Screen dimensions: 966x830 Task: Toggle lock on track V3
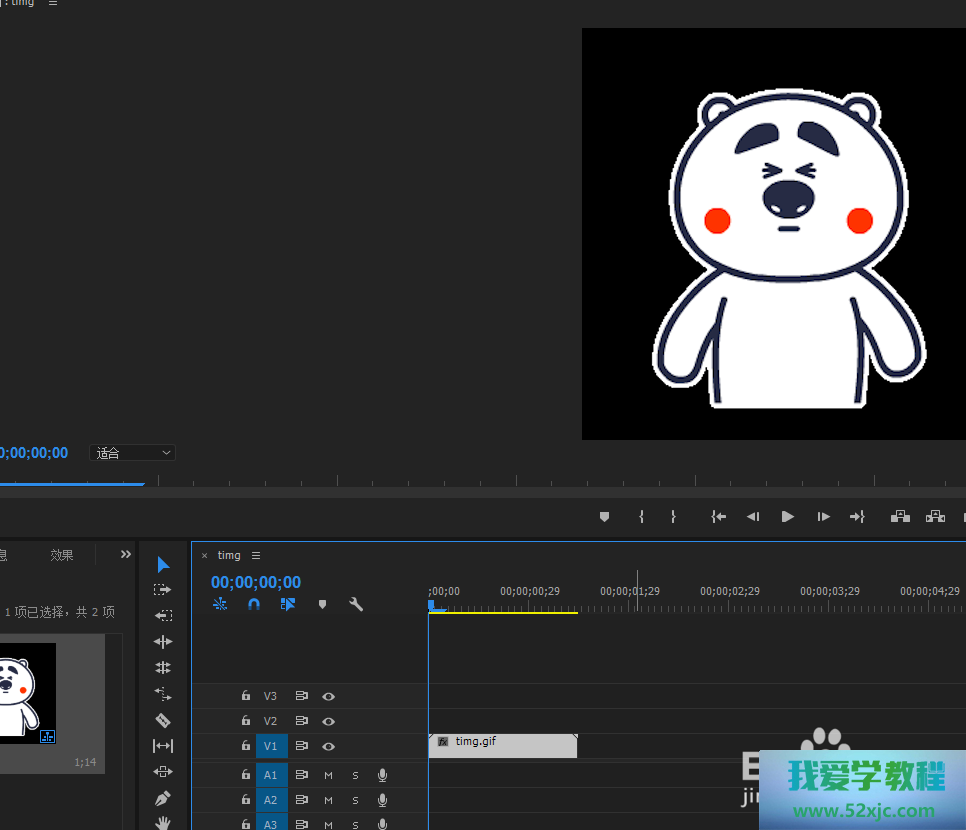click(246, 696)
